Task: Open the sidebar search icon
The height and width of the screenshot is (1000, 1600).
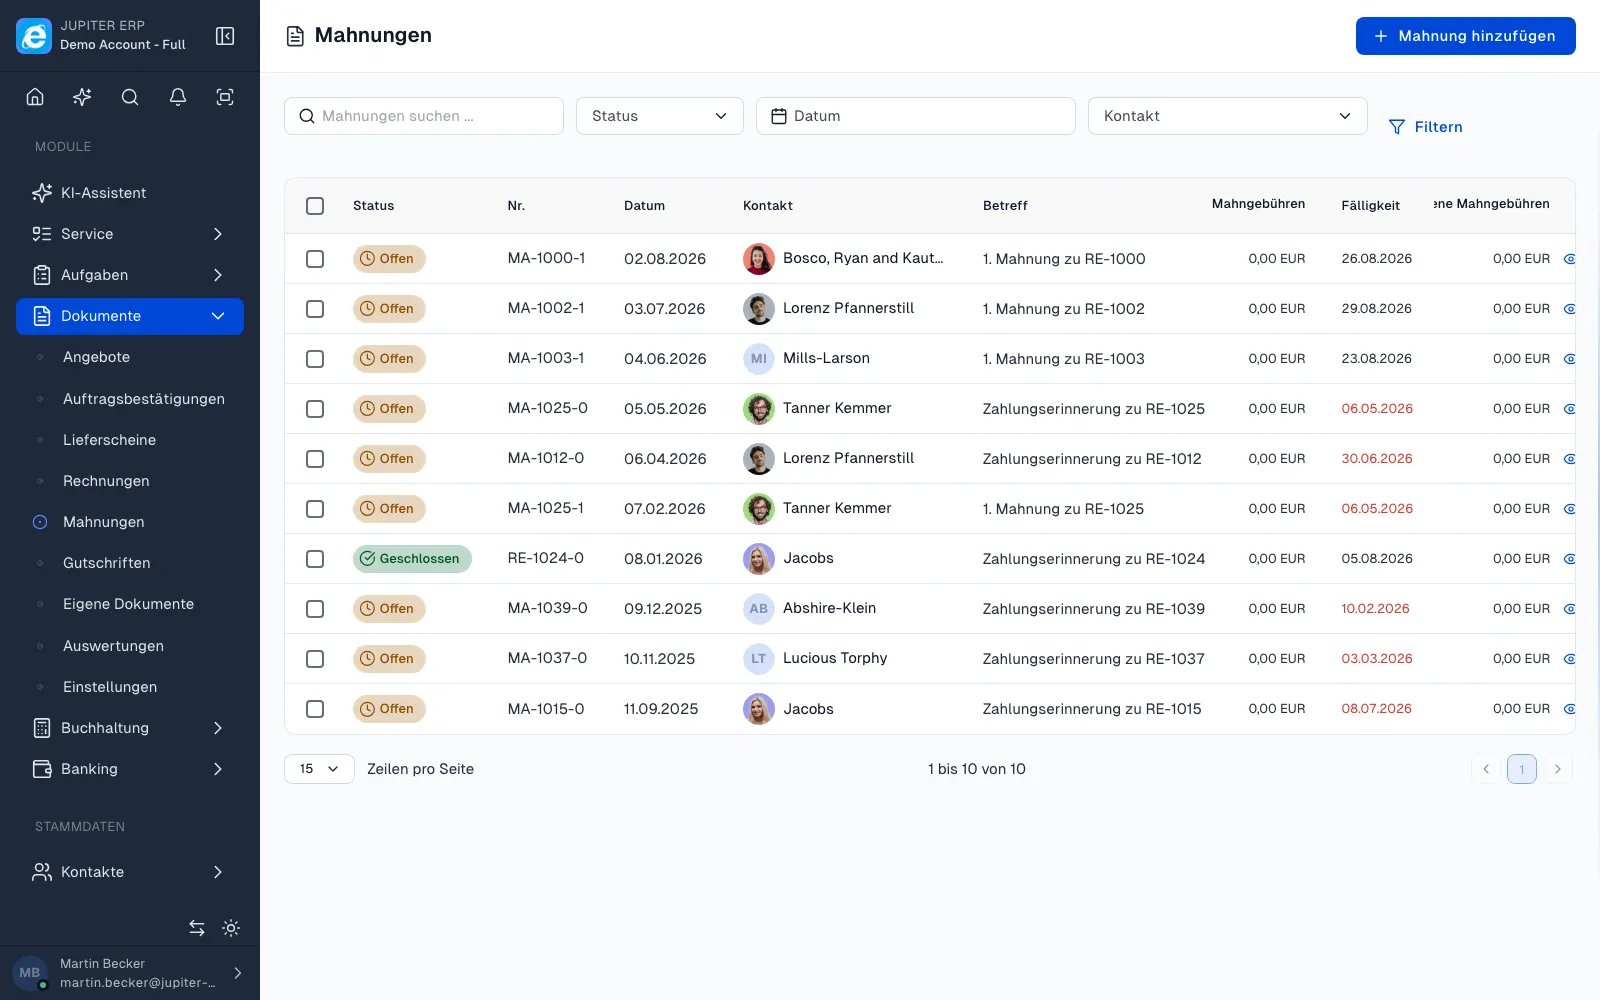Action: pos(130,97)
